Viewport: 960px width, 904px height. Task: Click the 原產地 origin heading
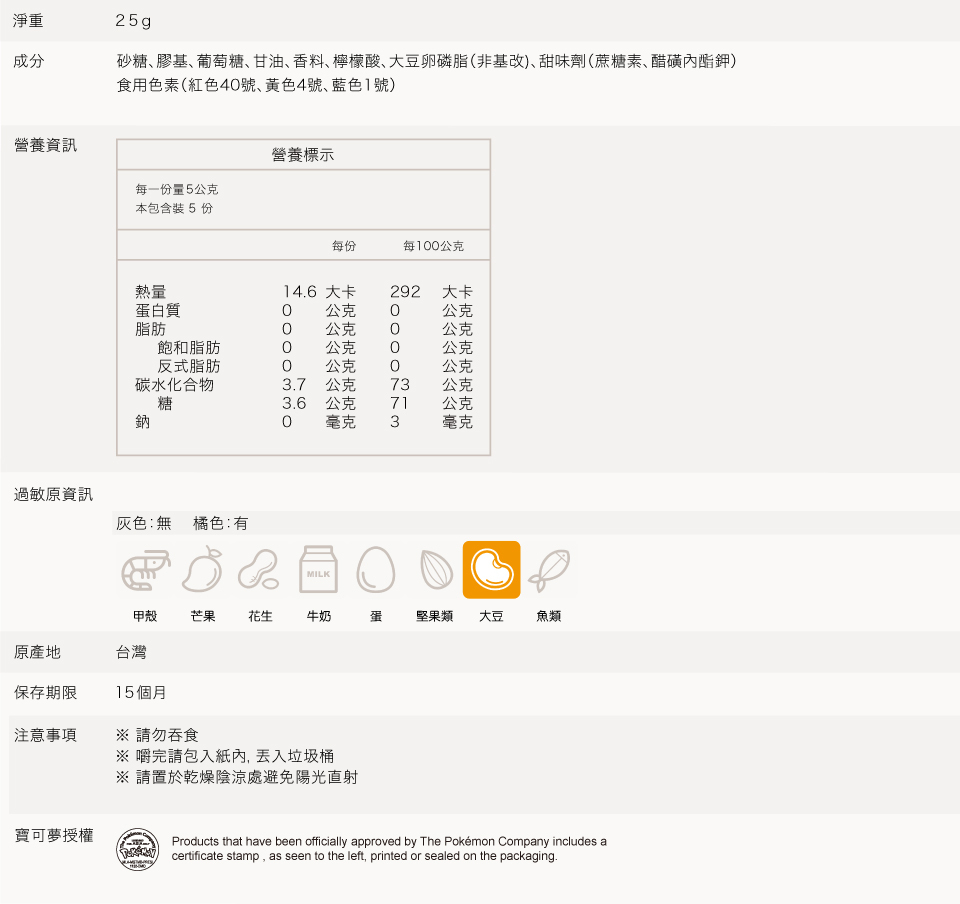[37, 652]
